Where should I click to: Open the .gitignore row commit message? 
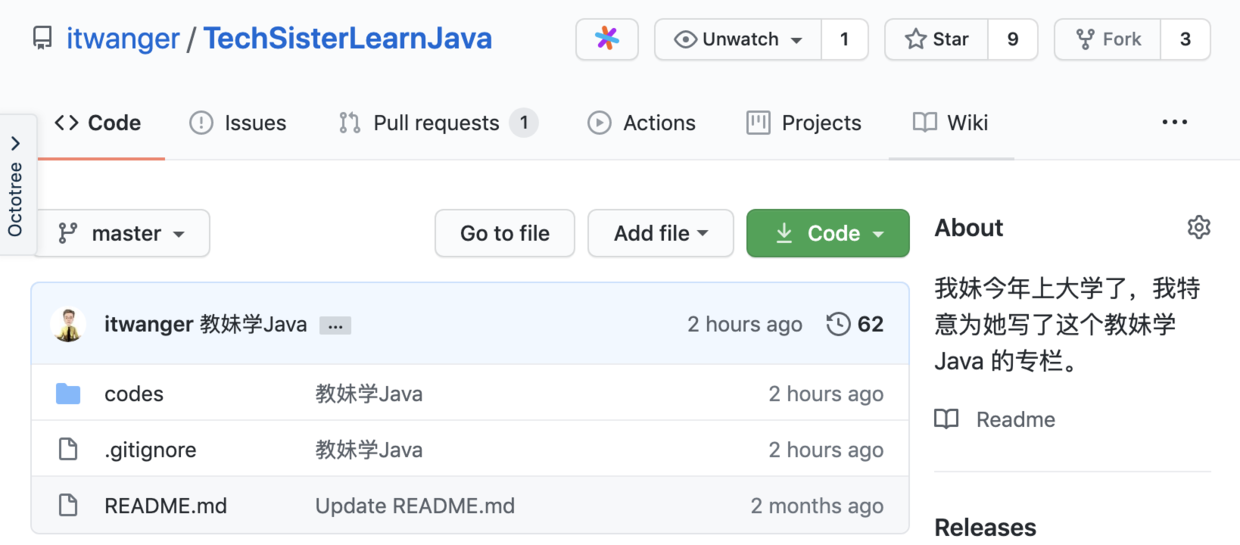click(369, 449)
